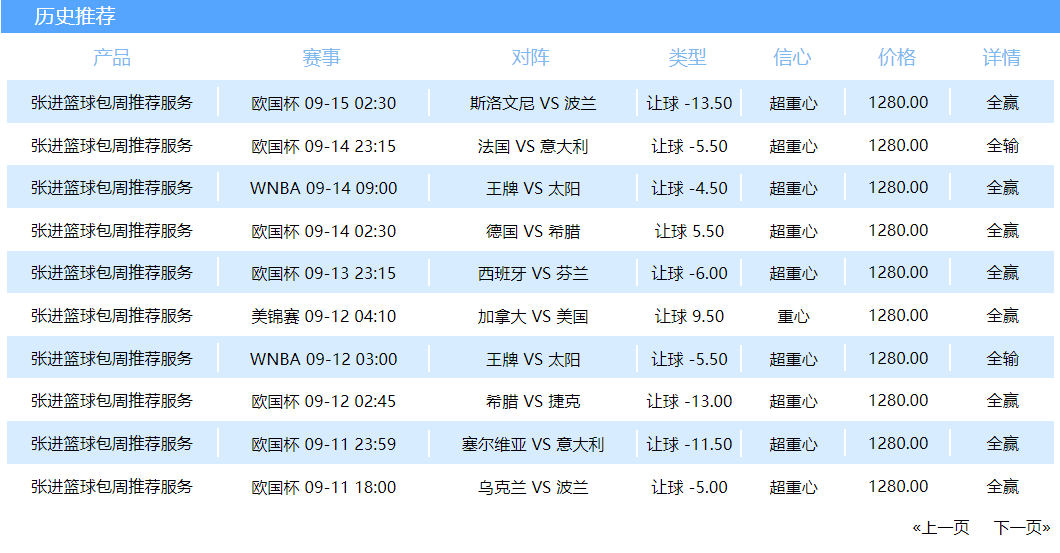Click the 赛事 column header
Image resolution: width=1060 pixels, height=553 pixels.
pyautogui.click(x=322, y=58)
